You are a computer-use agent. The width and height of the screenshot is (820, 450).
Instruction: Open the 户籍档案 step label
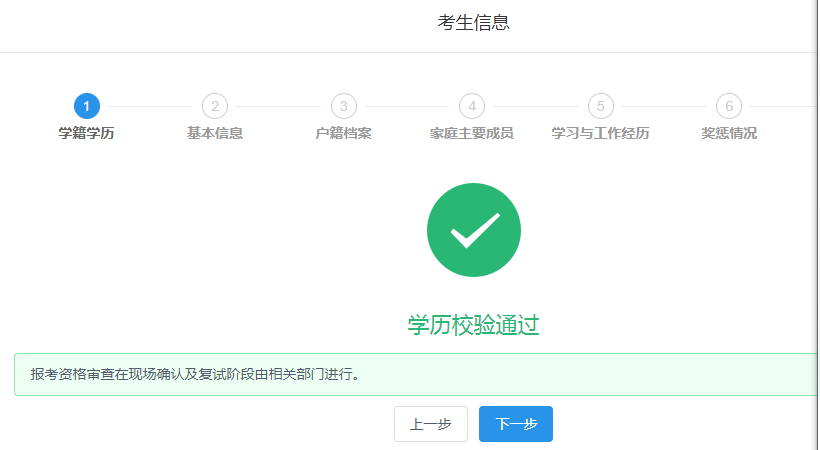point(343,133)
